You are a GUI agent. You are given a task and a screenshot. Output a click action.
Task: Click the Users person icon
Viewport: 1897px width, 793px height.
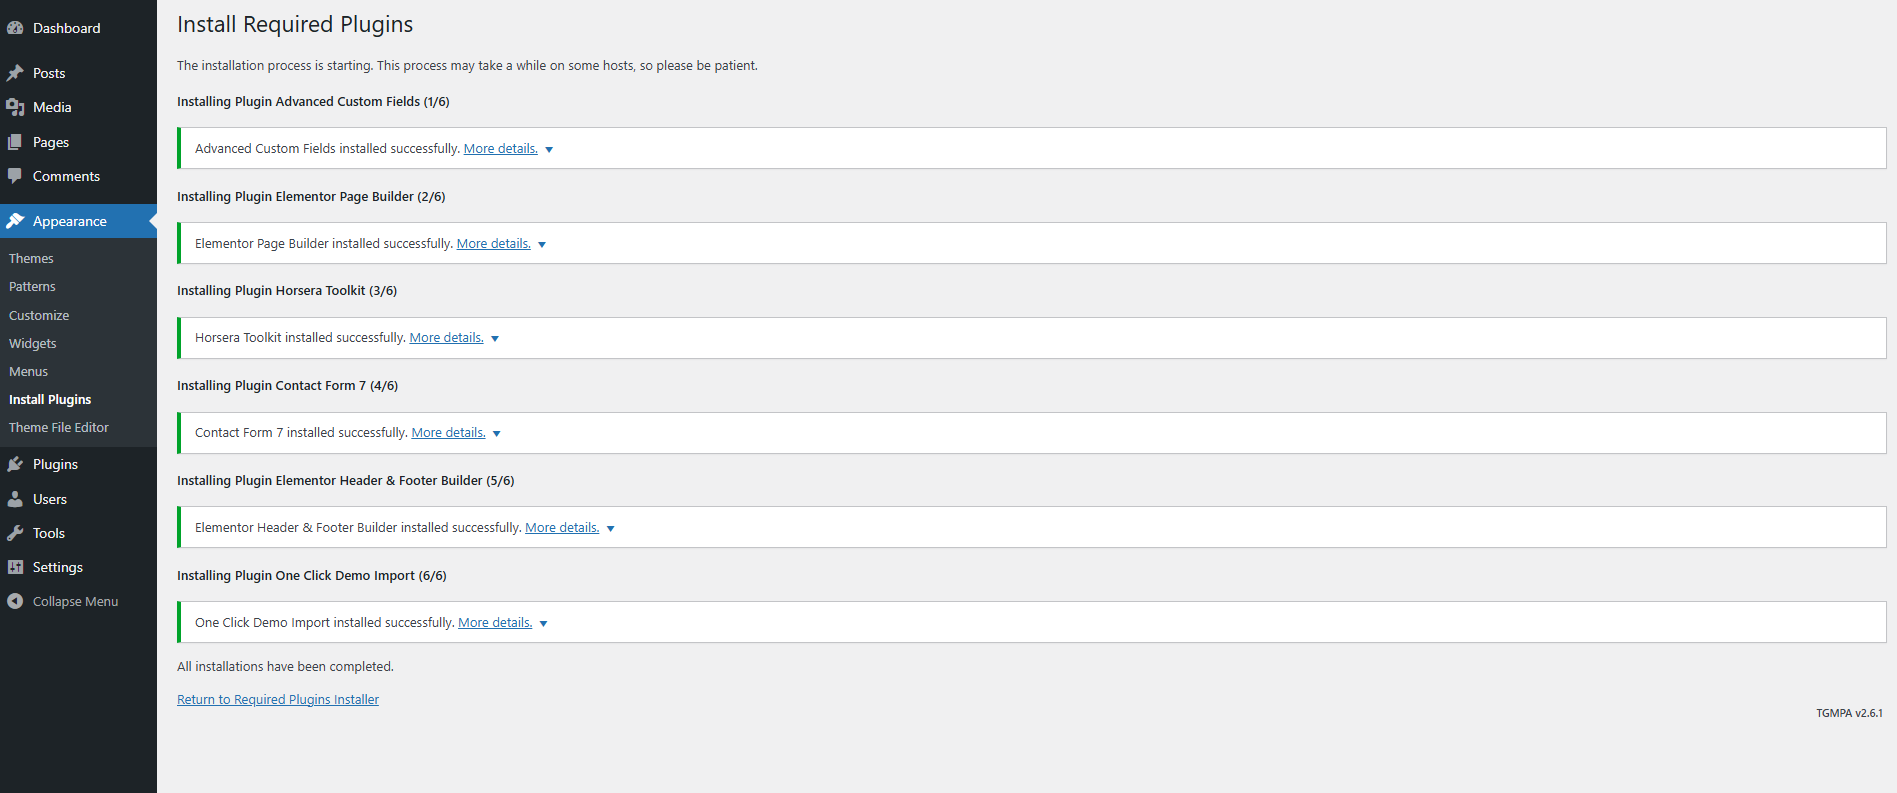15,499
